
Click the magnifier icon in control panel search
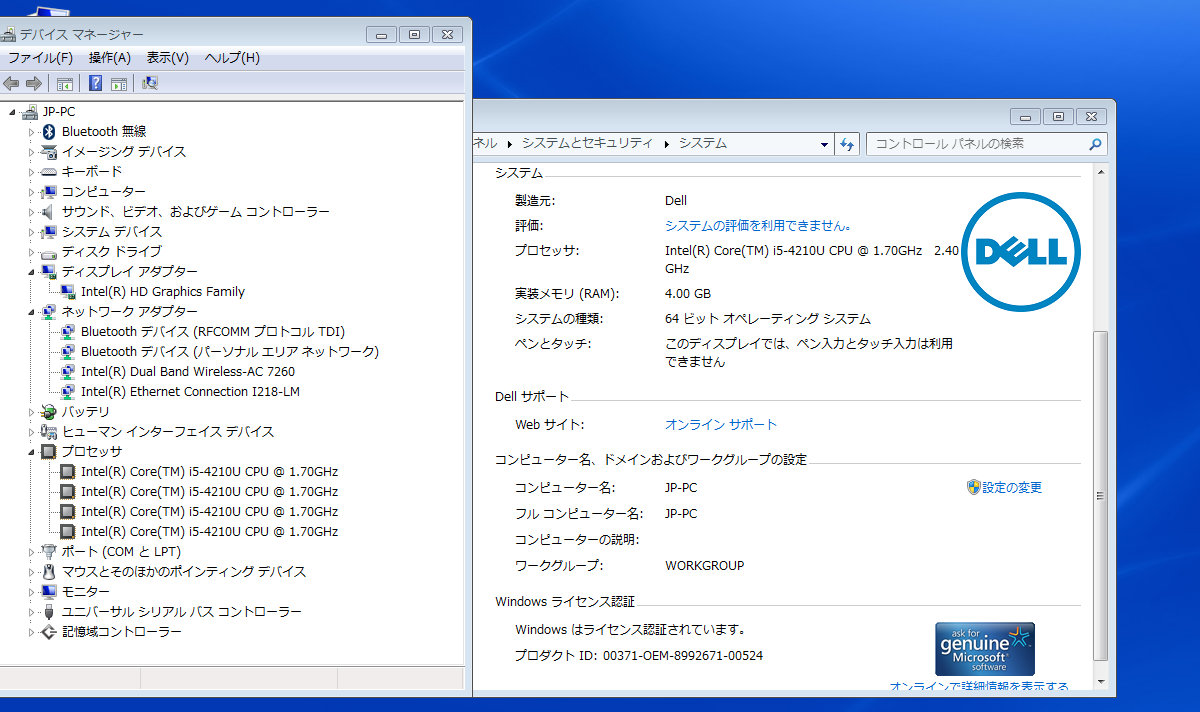[x=1096, y=144]
